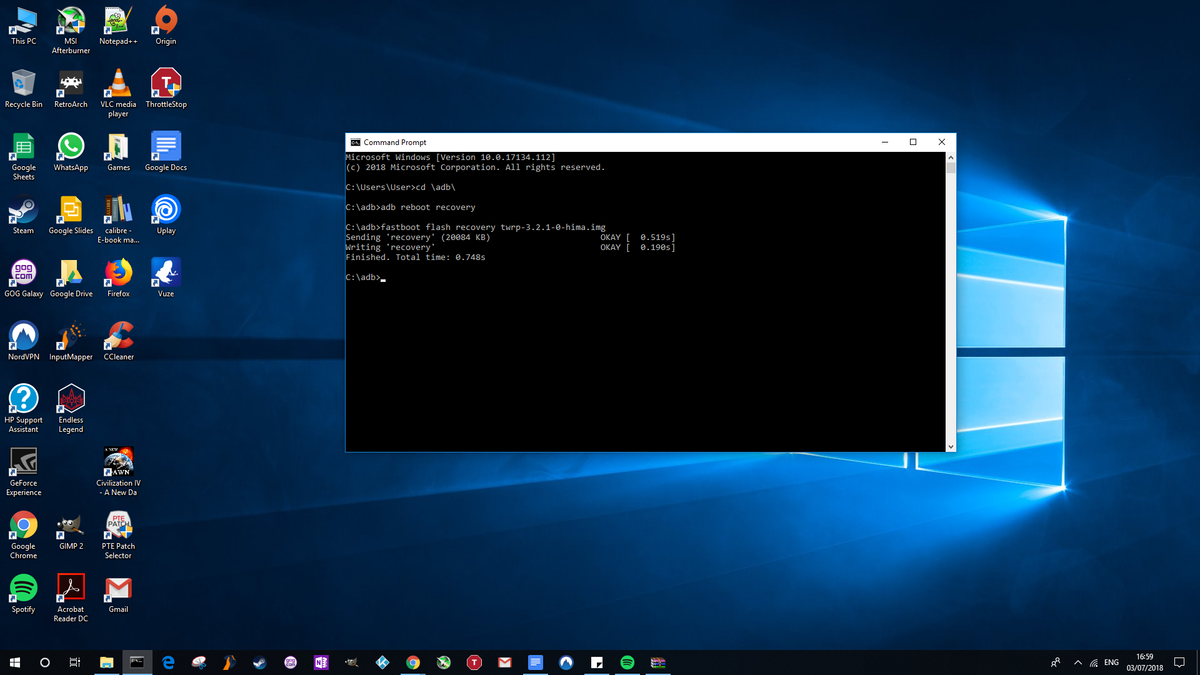
Task: Open Spotify from the taskbar
Action: [x=629, y=662]
